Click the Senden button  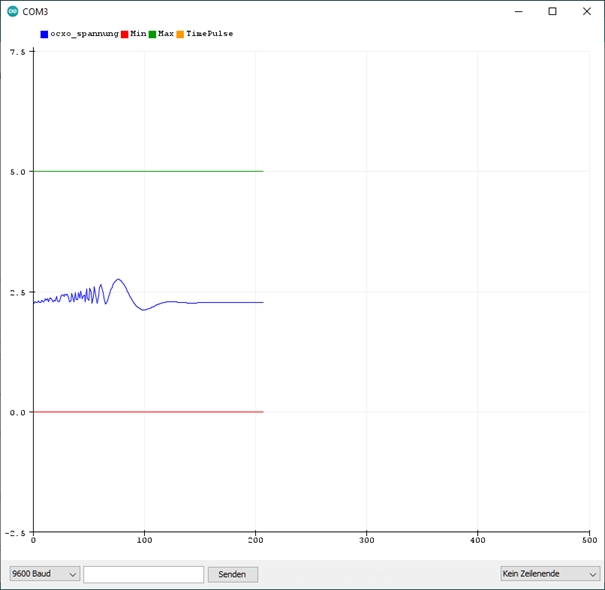pos(233,574)
